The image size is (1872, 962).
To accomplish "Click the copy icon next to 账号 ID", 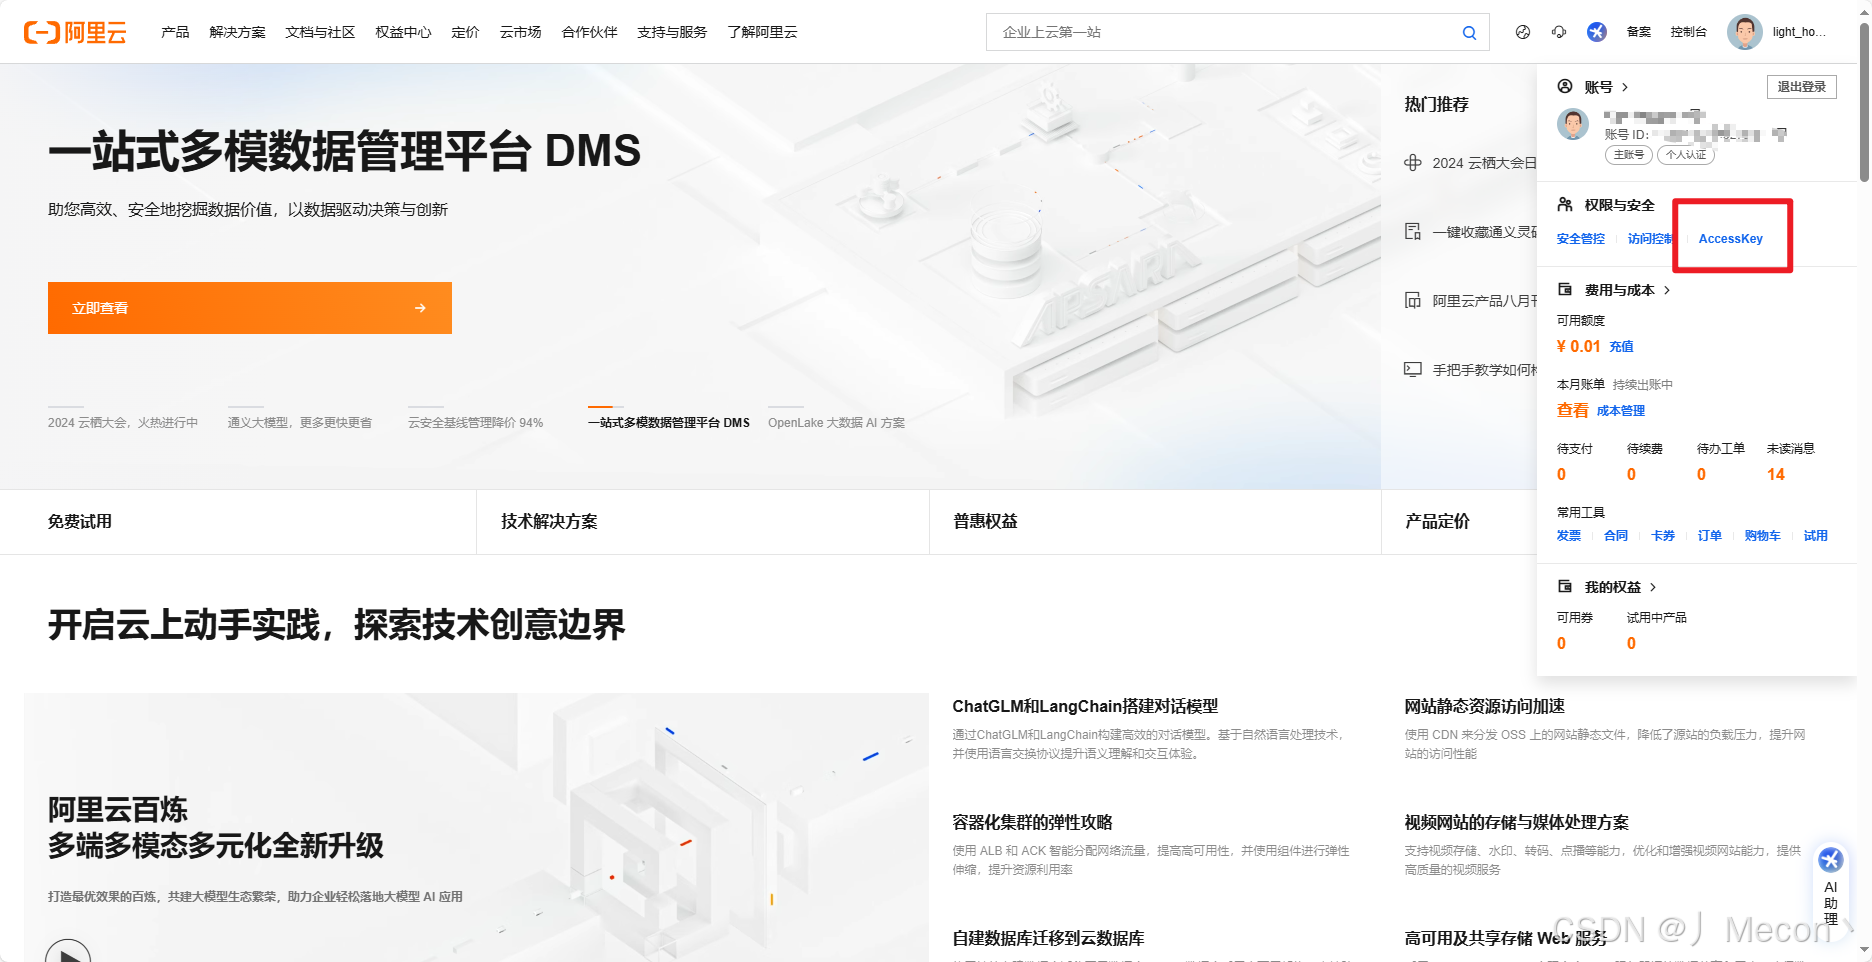I will (x=1779, y=133).
